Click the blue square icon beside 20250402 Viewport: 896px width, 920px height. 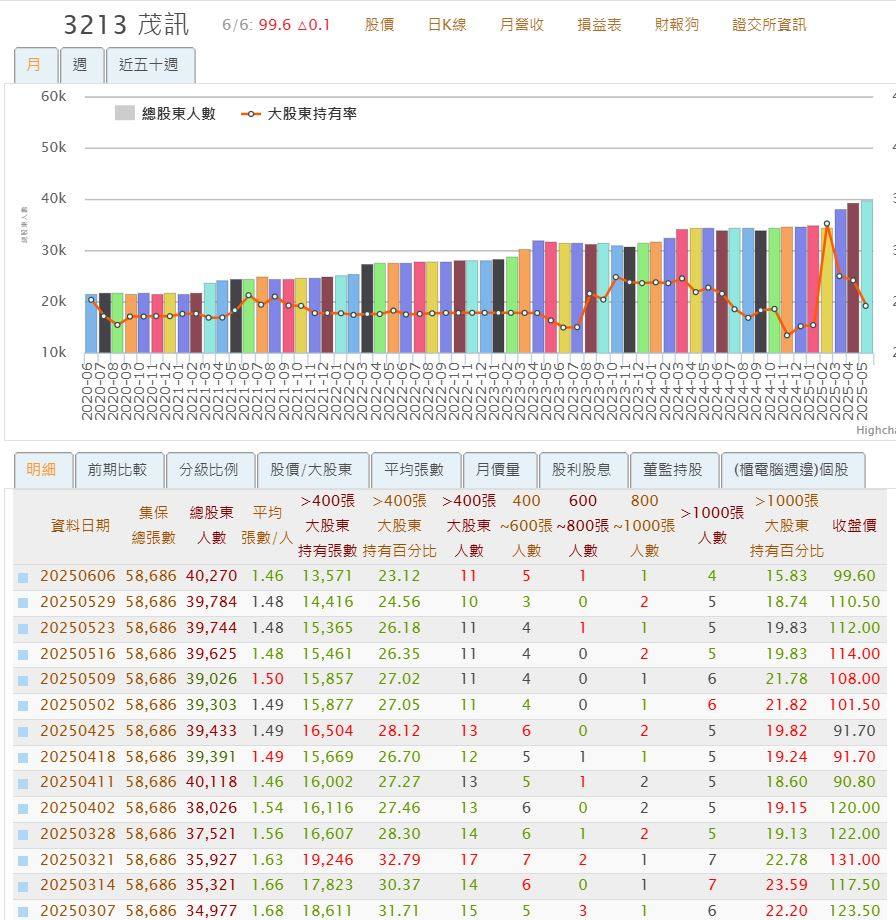(23, 809)
